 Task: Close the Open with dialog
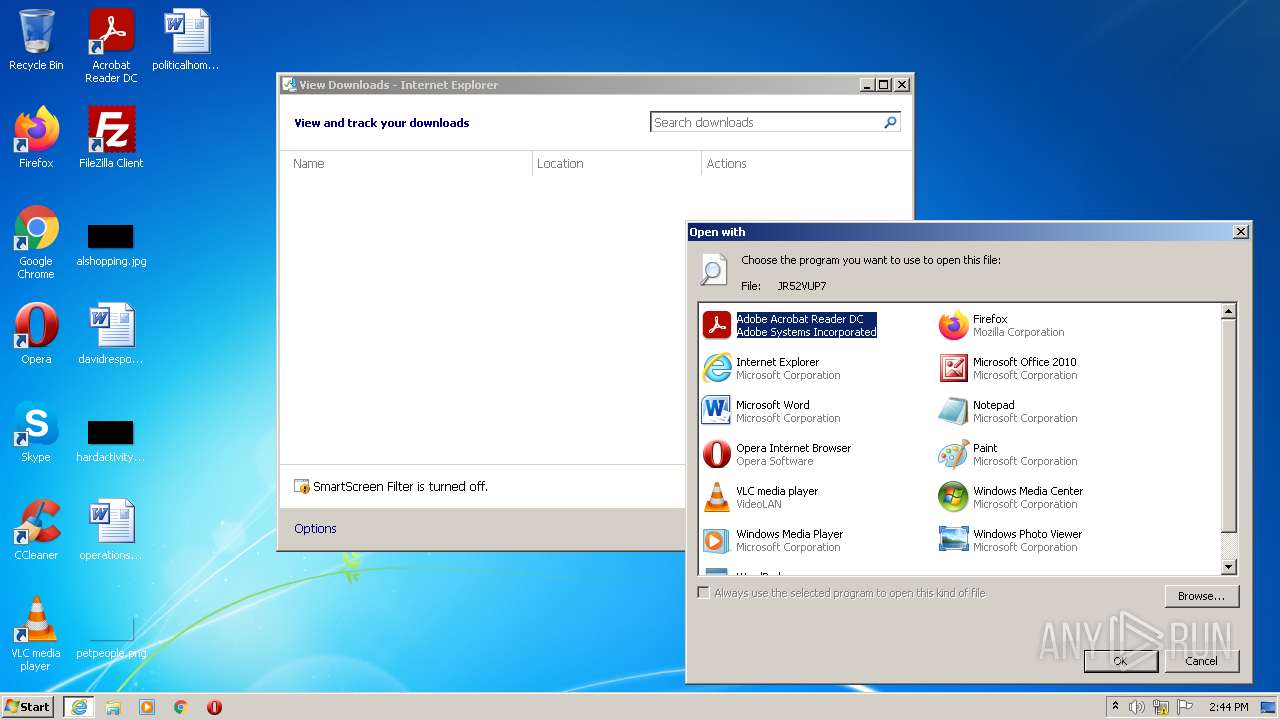1241,231
